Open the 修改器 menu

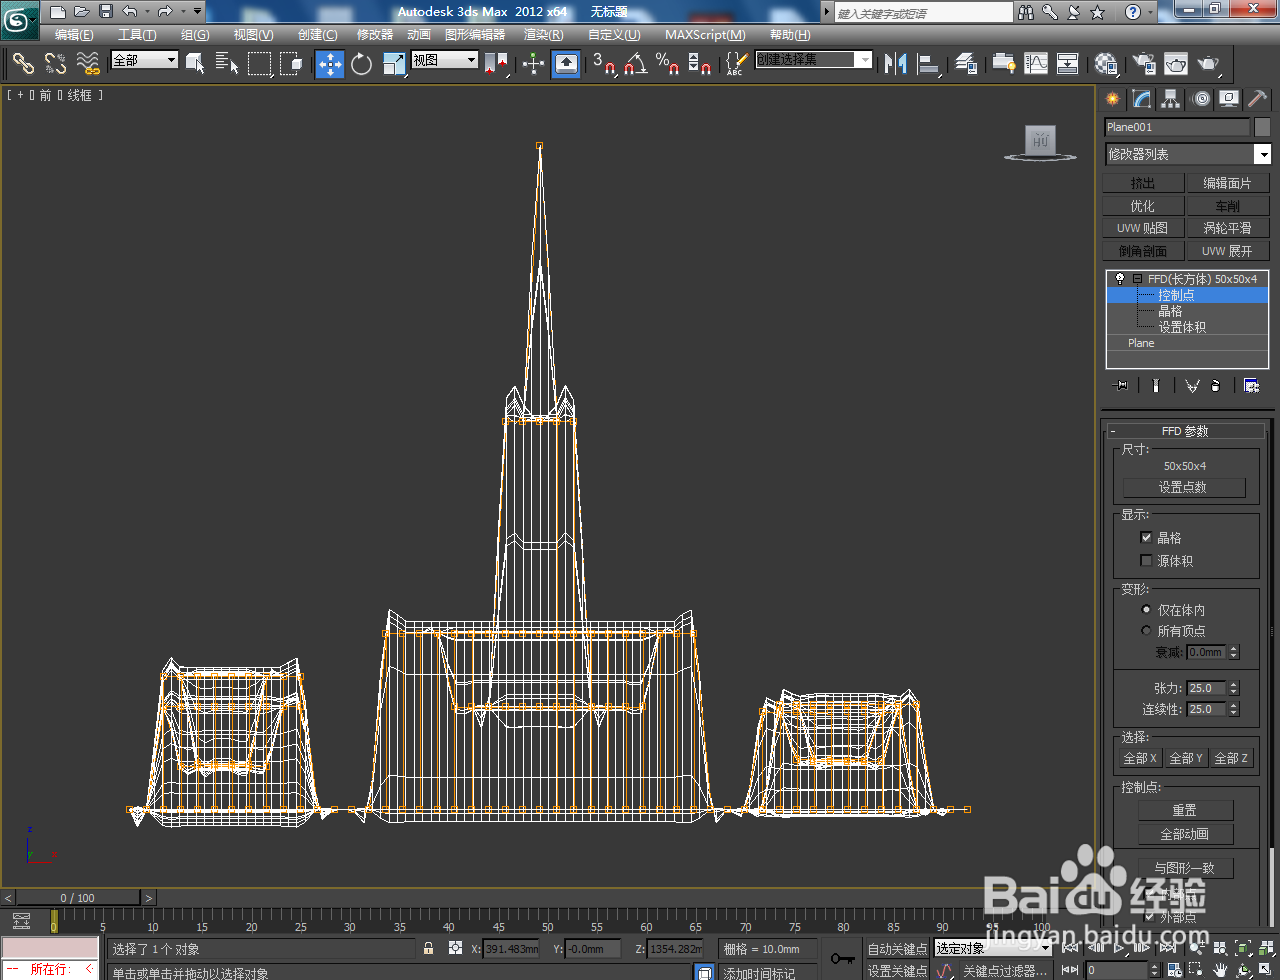375,34
